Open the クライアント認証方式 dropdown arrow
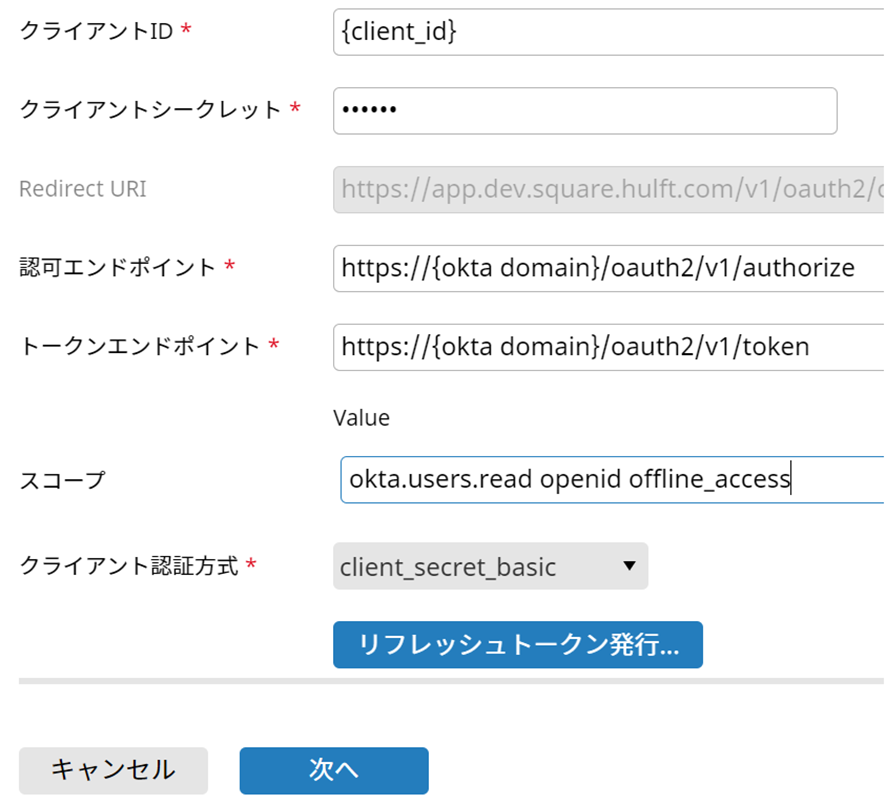This screenshot has width=886, height=804. [x=629, y=566]
